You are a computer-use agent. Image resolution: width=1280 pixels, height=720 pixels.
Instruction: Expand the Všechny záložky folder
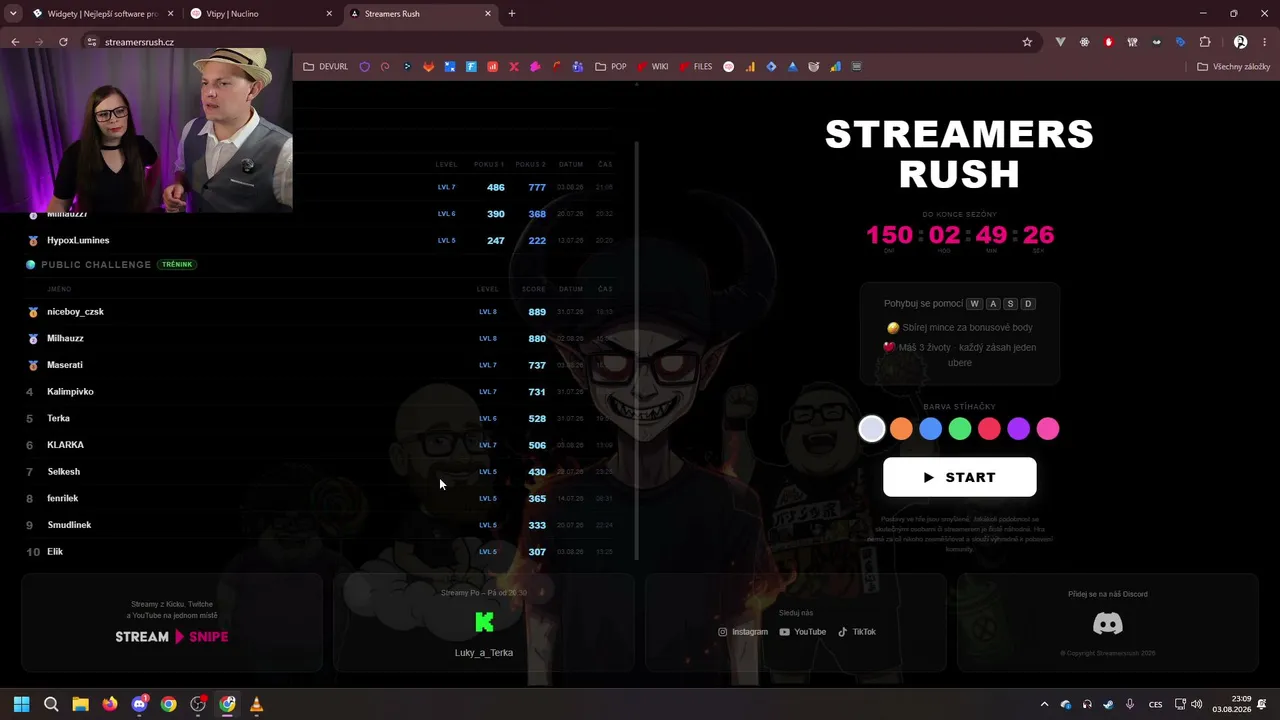click(1234, 67)
